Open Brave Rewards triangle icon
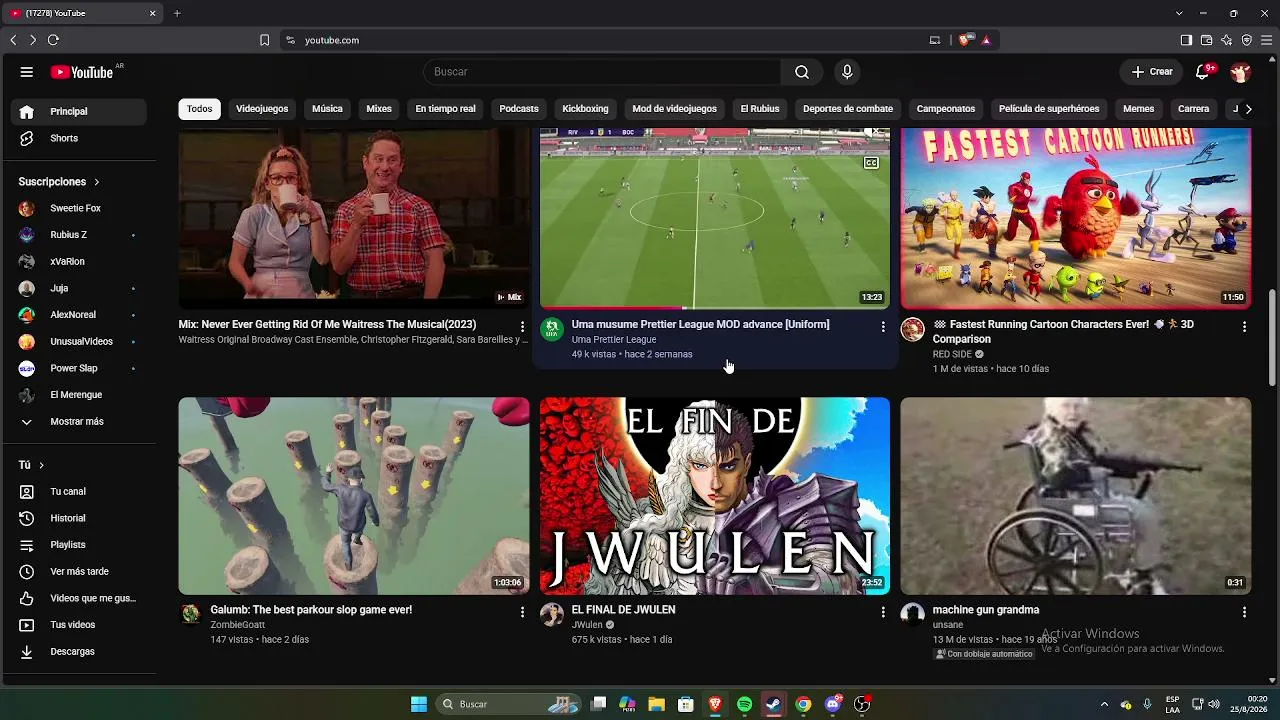This screenshot has width=1280, height=720. [986, 40]
